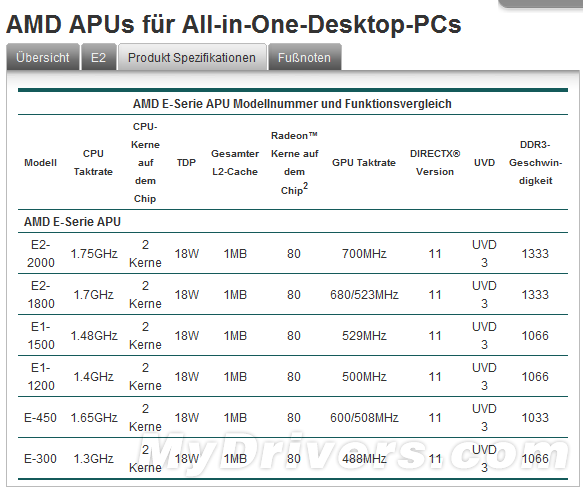The width and height of the screenshot is (583, 490).
Task: Click the E1-1500 model cell
Action: click(x=41, y=335)
